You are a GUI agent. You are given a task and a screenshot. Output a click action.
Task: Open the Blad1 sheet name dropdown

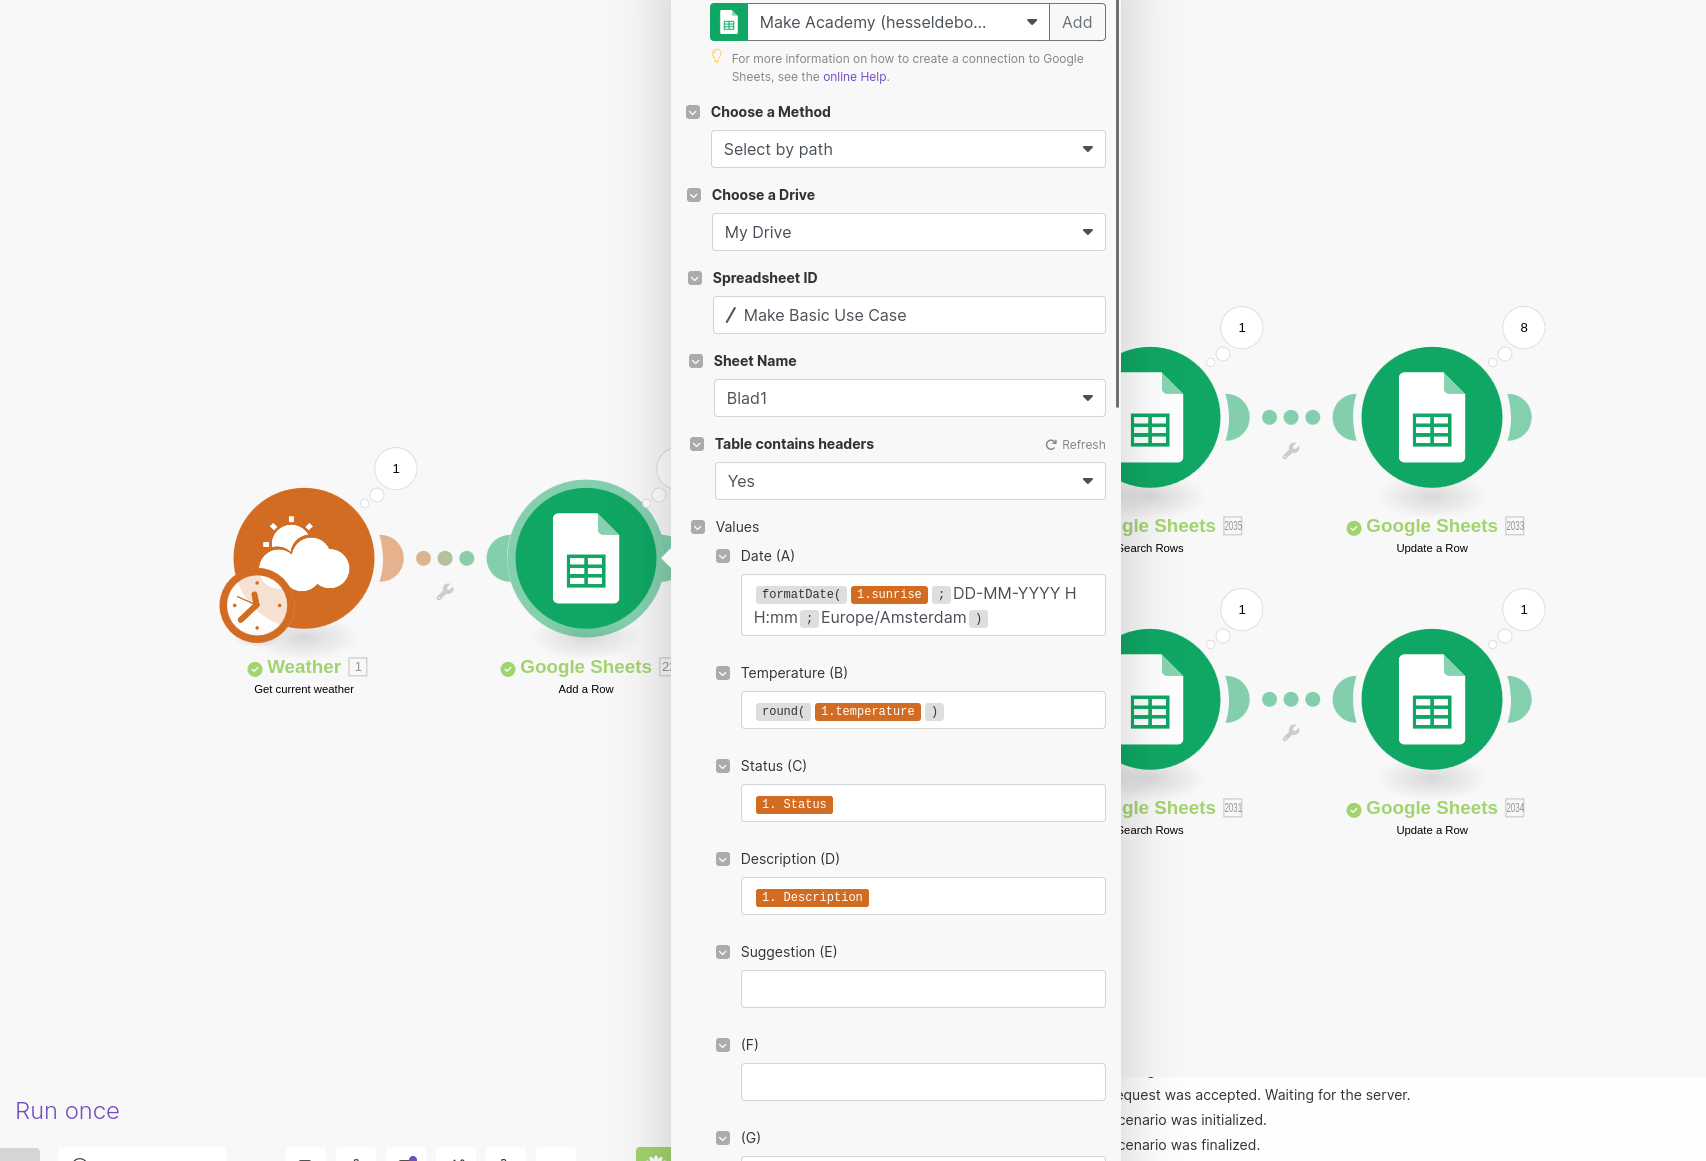(910, 398)
